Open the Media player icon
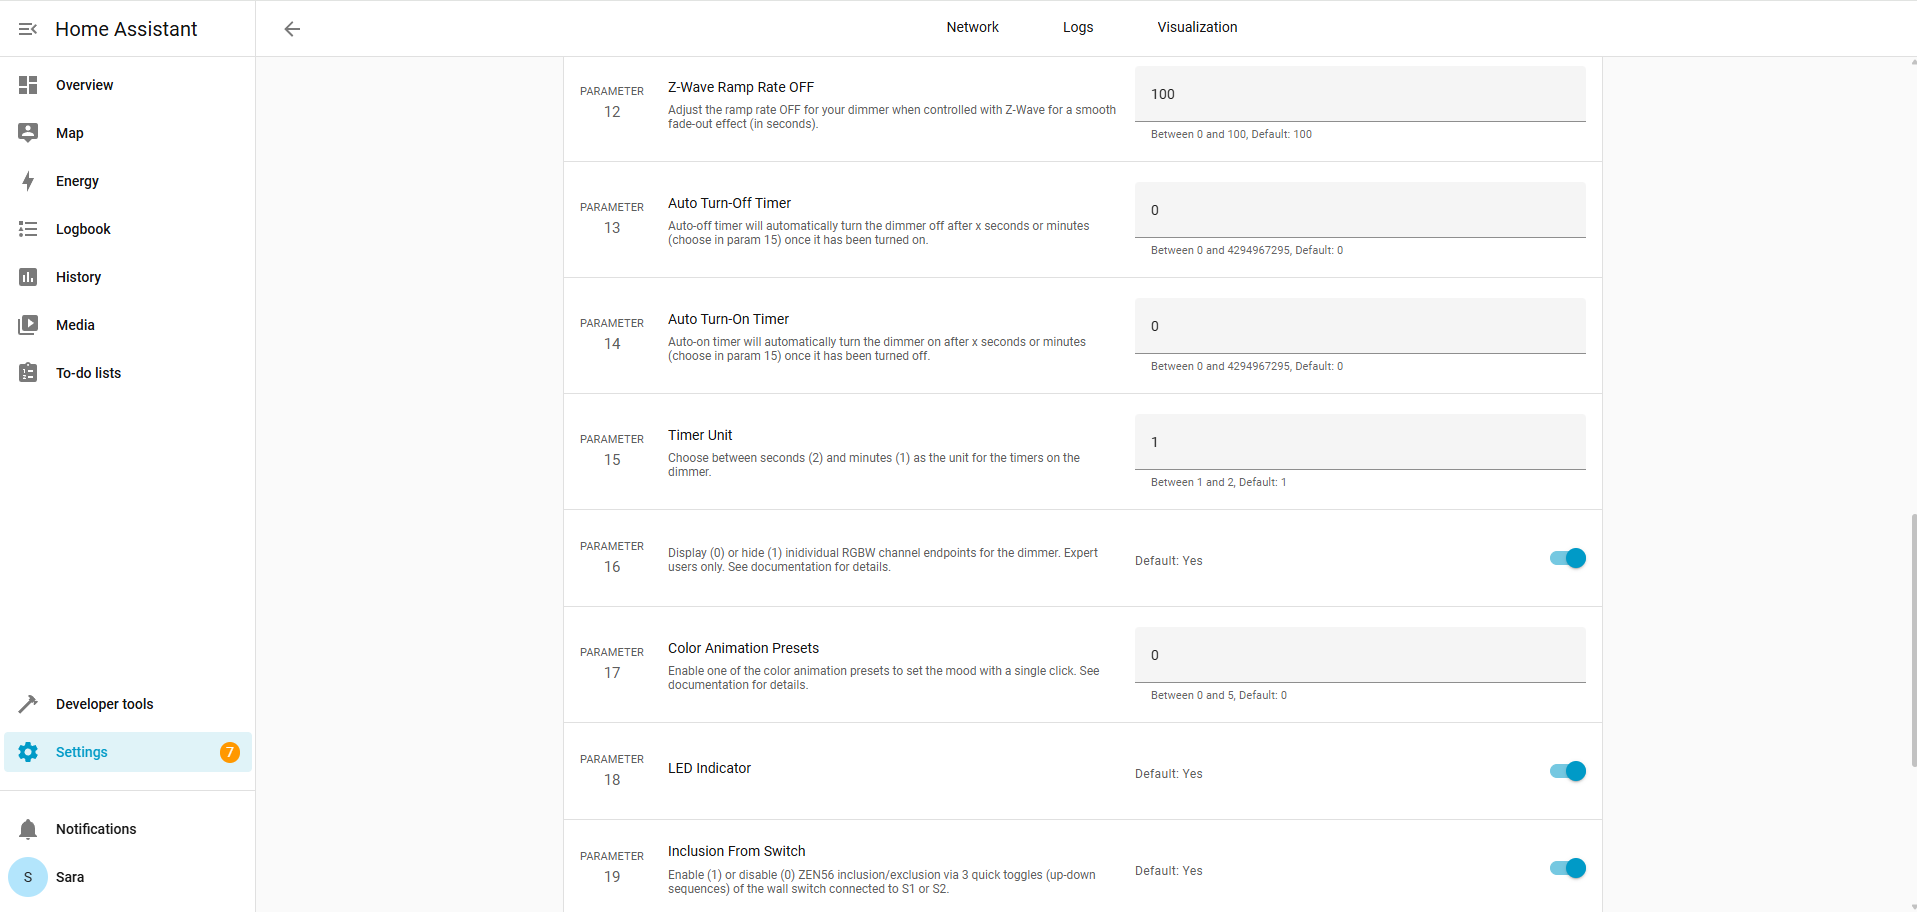Image resolution: width=1917 pixels, height=912 pixels. [28, 325]
